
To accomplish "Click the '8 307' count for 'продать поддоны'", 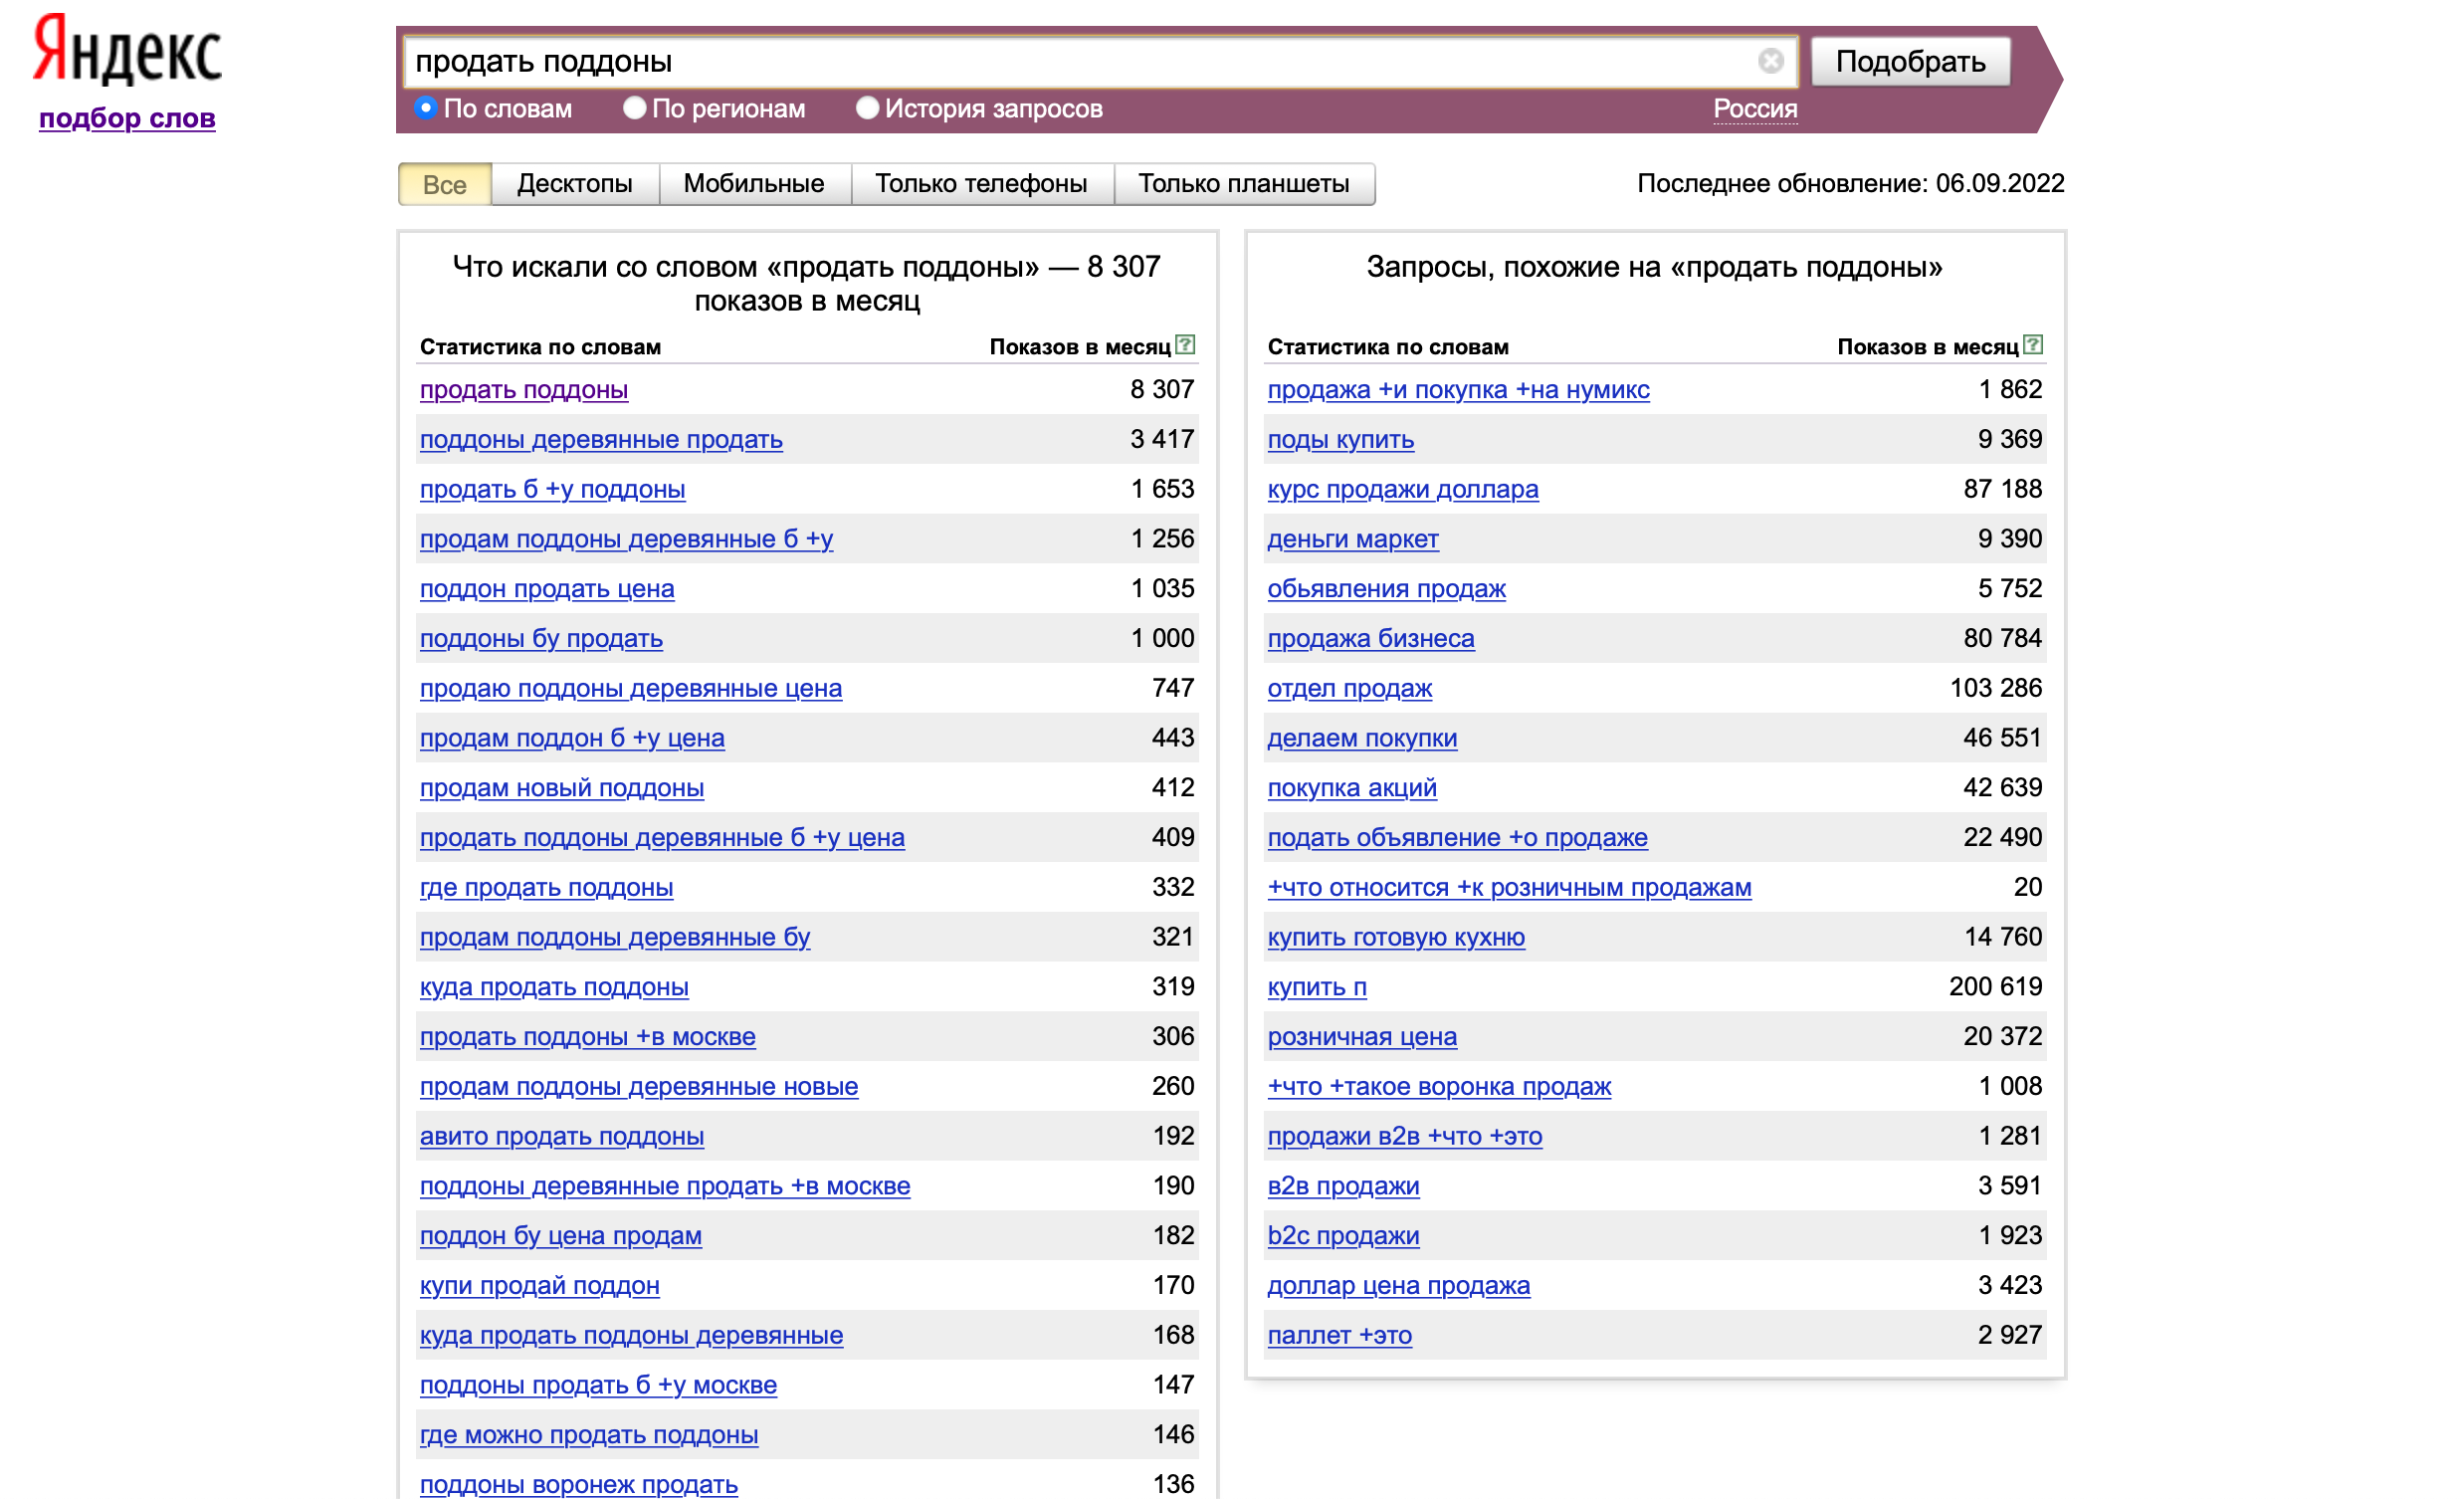I will pyautogui.click(x=1162, y=389).
